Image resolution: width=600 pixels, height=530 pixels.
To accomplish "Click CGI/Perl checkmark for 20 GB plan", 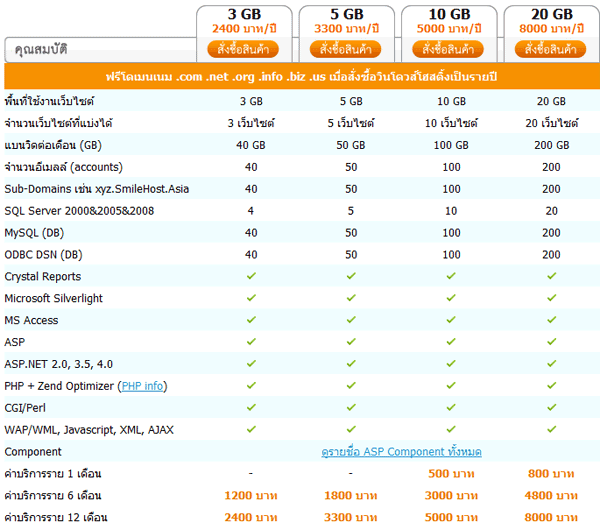I will click(551, 407).
